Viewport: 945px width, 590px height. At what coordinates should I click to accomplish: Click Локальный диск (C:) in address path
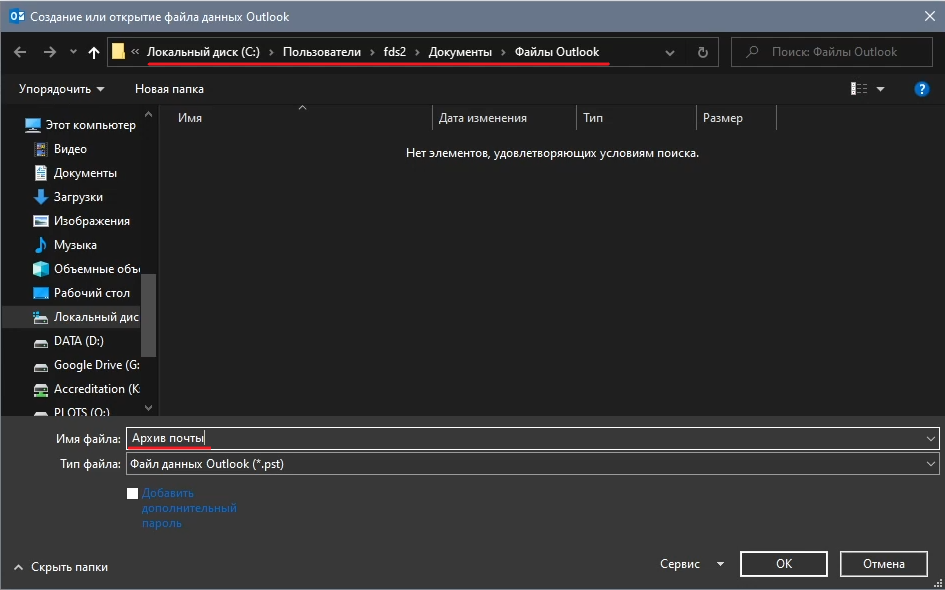[204, 52]
